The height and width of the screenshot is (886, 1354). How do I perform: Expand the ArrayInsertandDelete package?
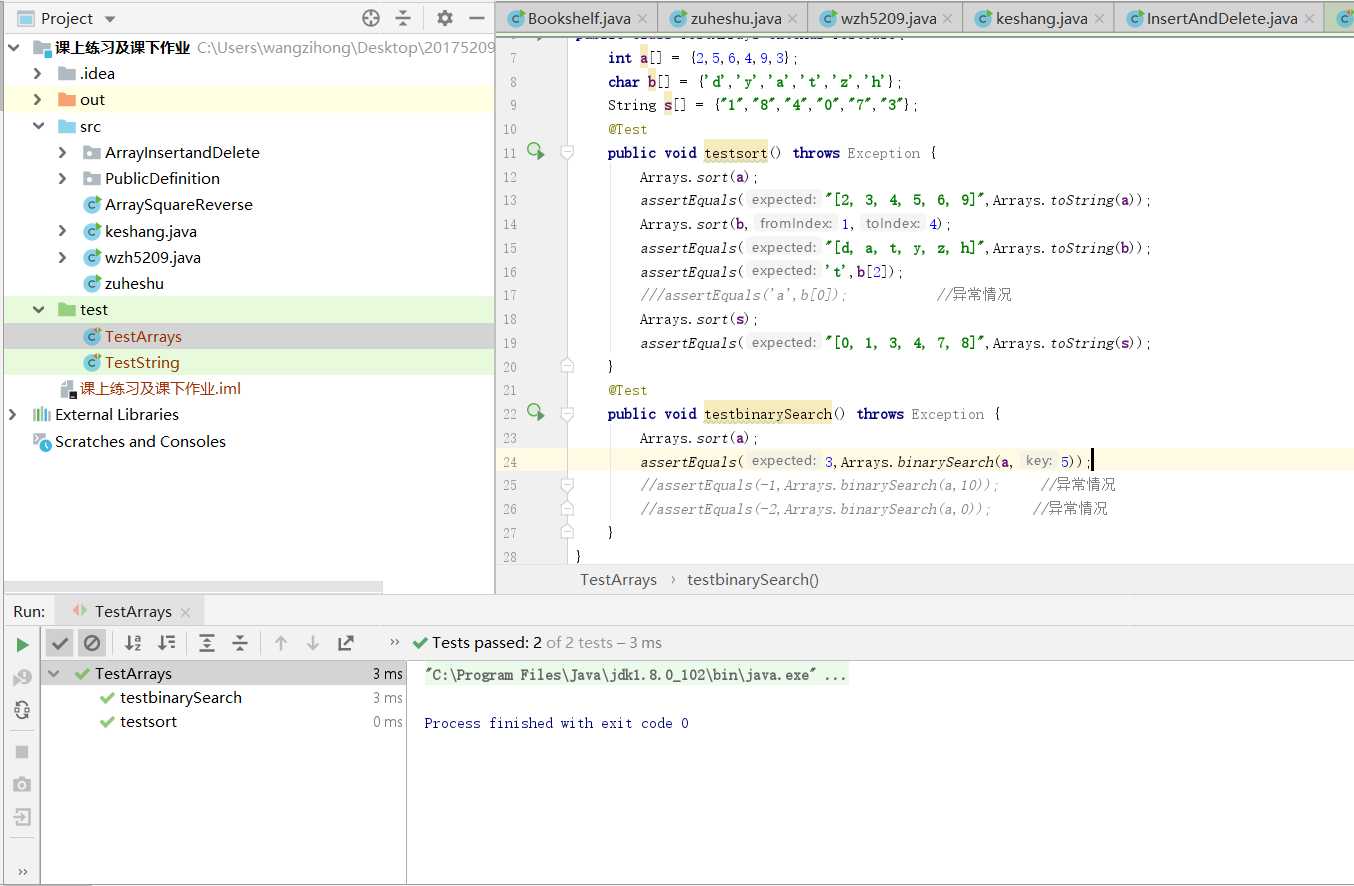[63, 152]
